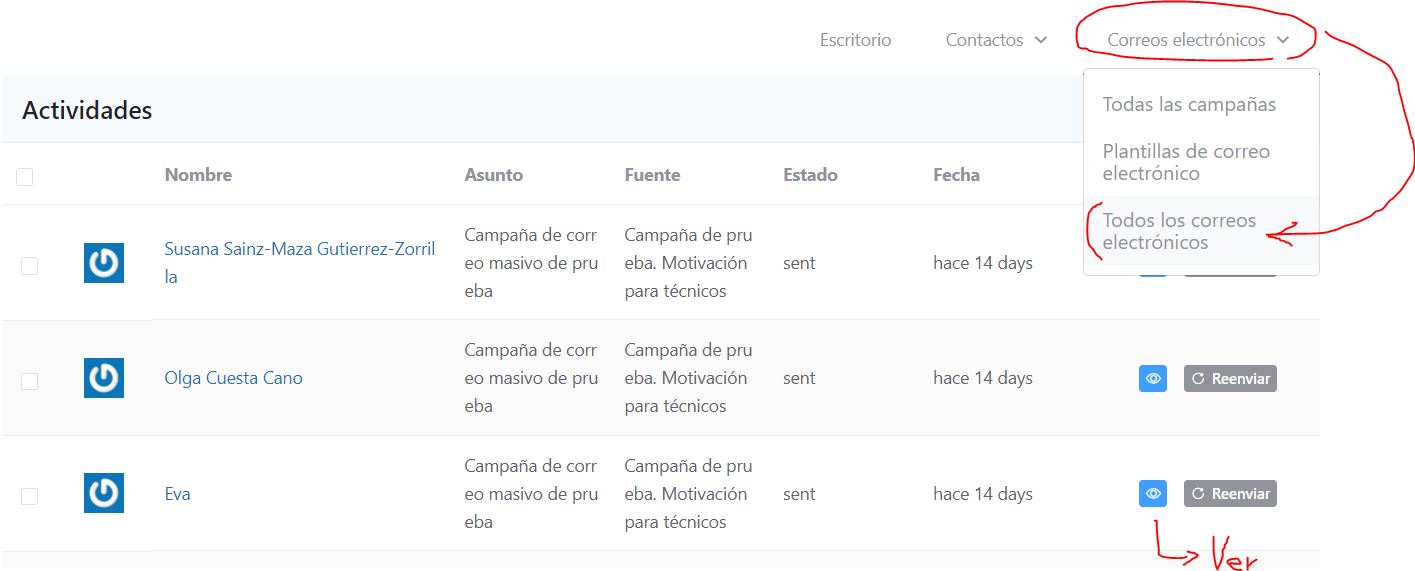Image resolution: width=1415 pixels, height=571 pixels.
Task: Select Plantillas de correo electrónico option
Action: tap(1186, 162)
